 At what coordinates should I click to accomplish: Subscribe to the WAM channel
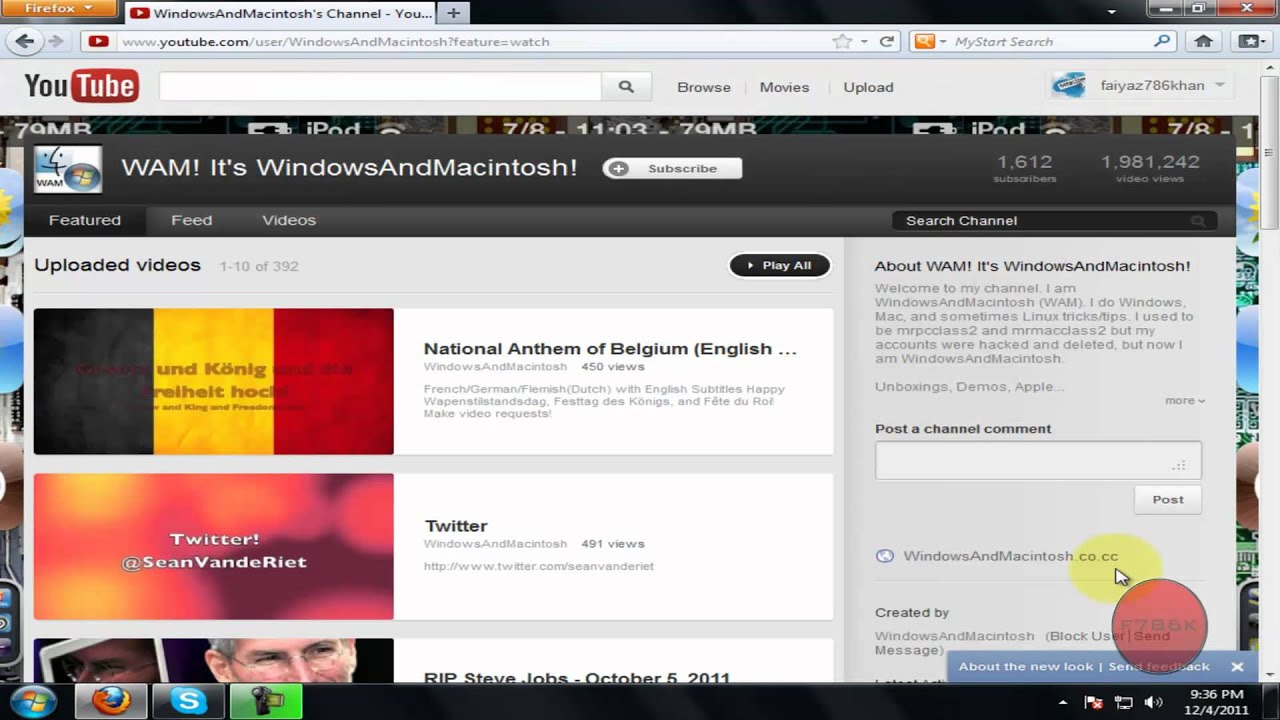(x=672, y=168)
